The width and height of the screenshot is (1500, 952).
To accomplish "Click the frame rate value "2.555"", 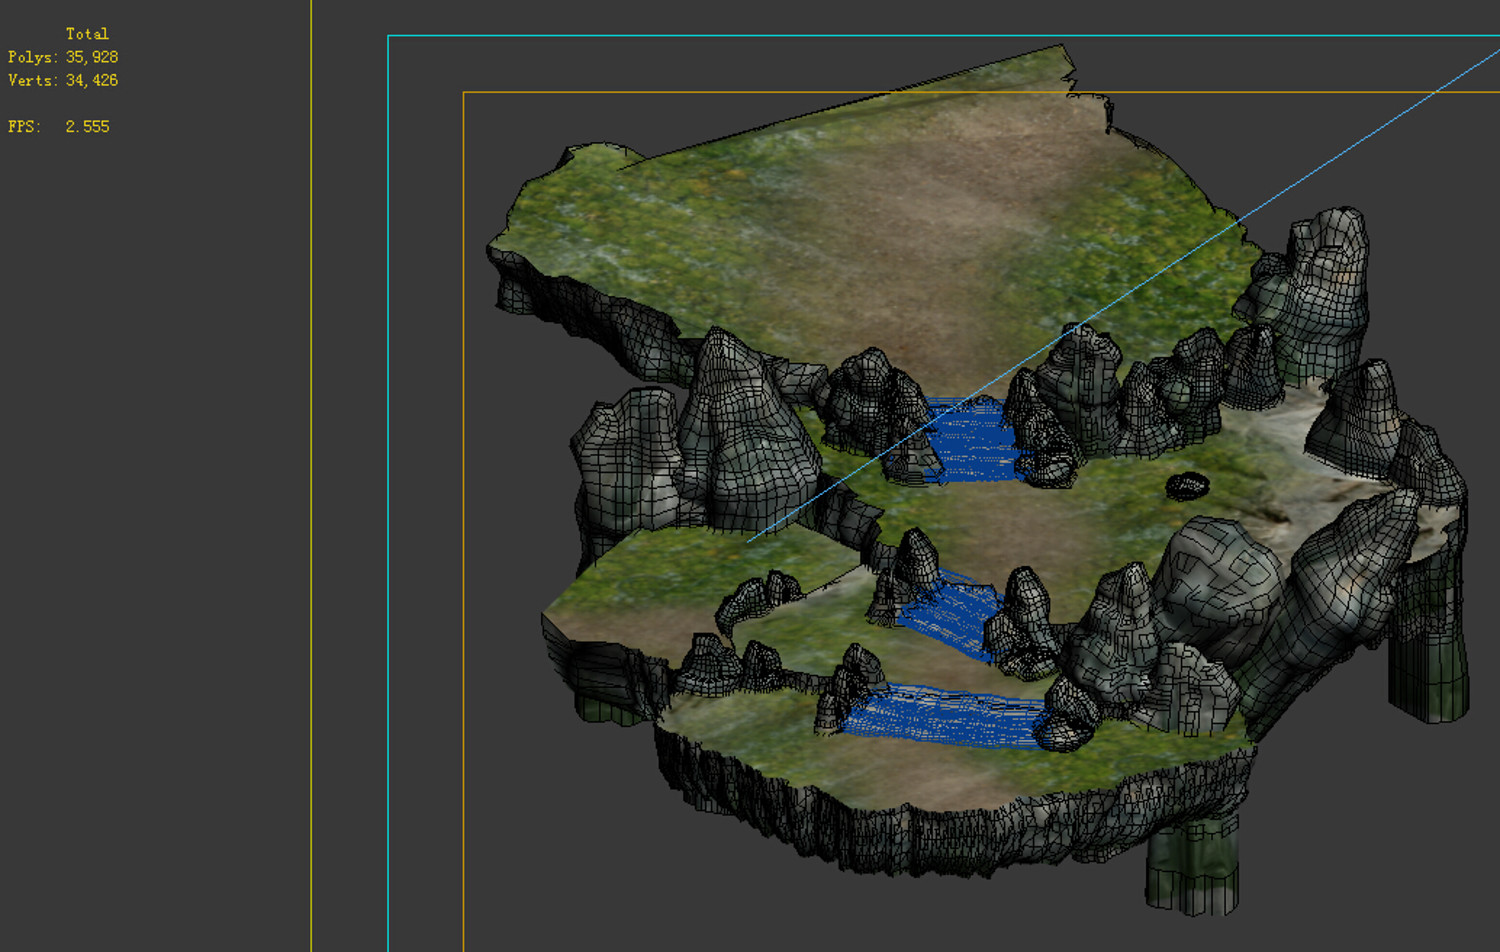I will 88,127.
